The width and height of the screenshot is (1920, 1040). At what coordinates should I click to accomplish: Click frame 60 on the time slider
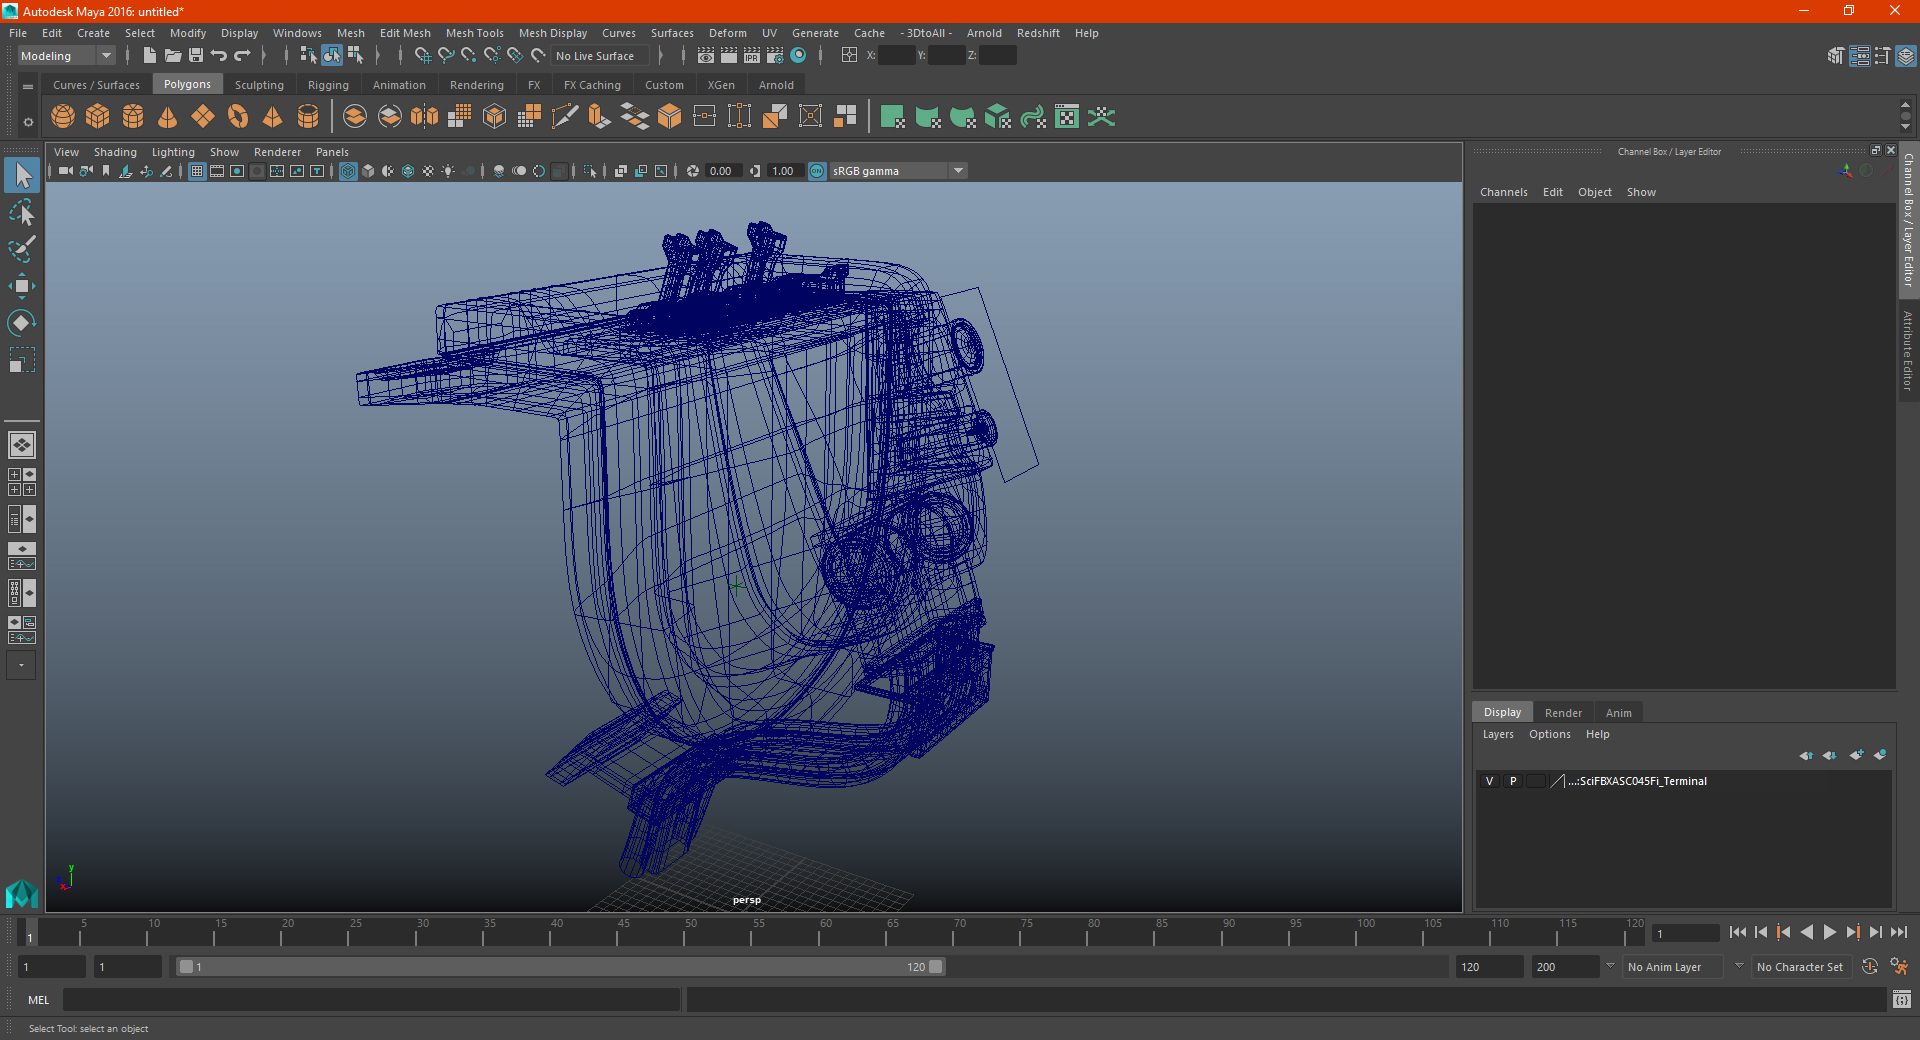click(826, 932)
